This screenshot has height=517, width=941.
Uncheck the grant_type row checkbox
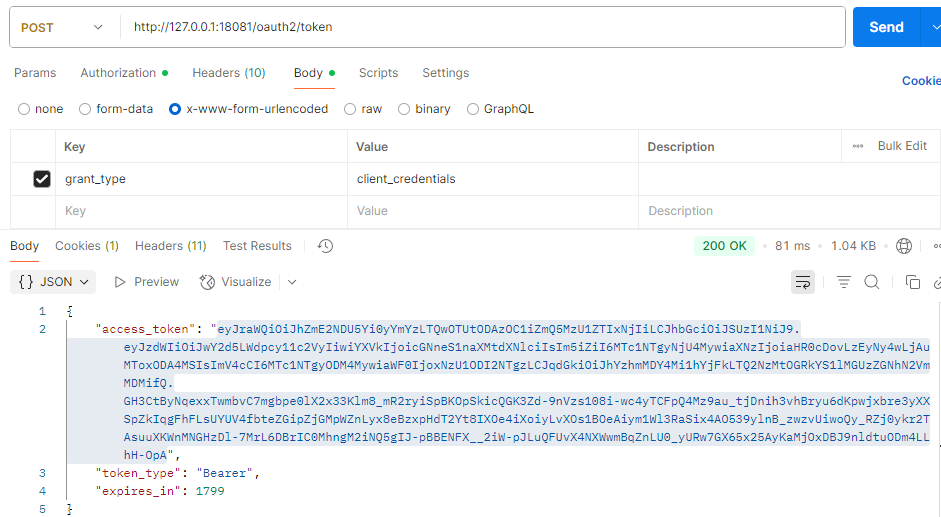coord(42,179)
